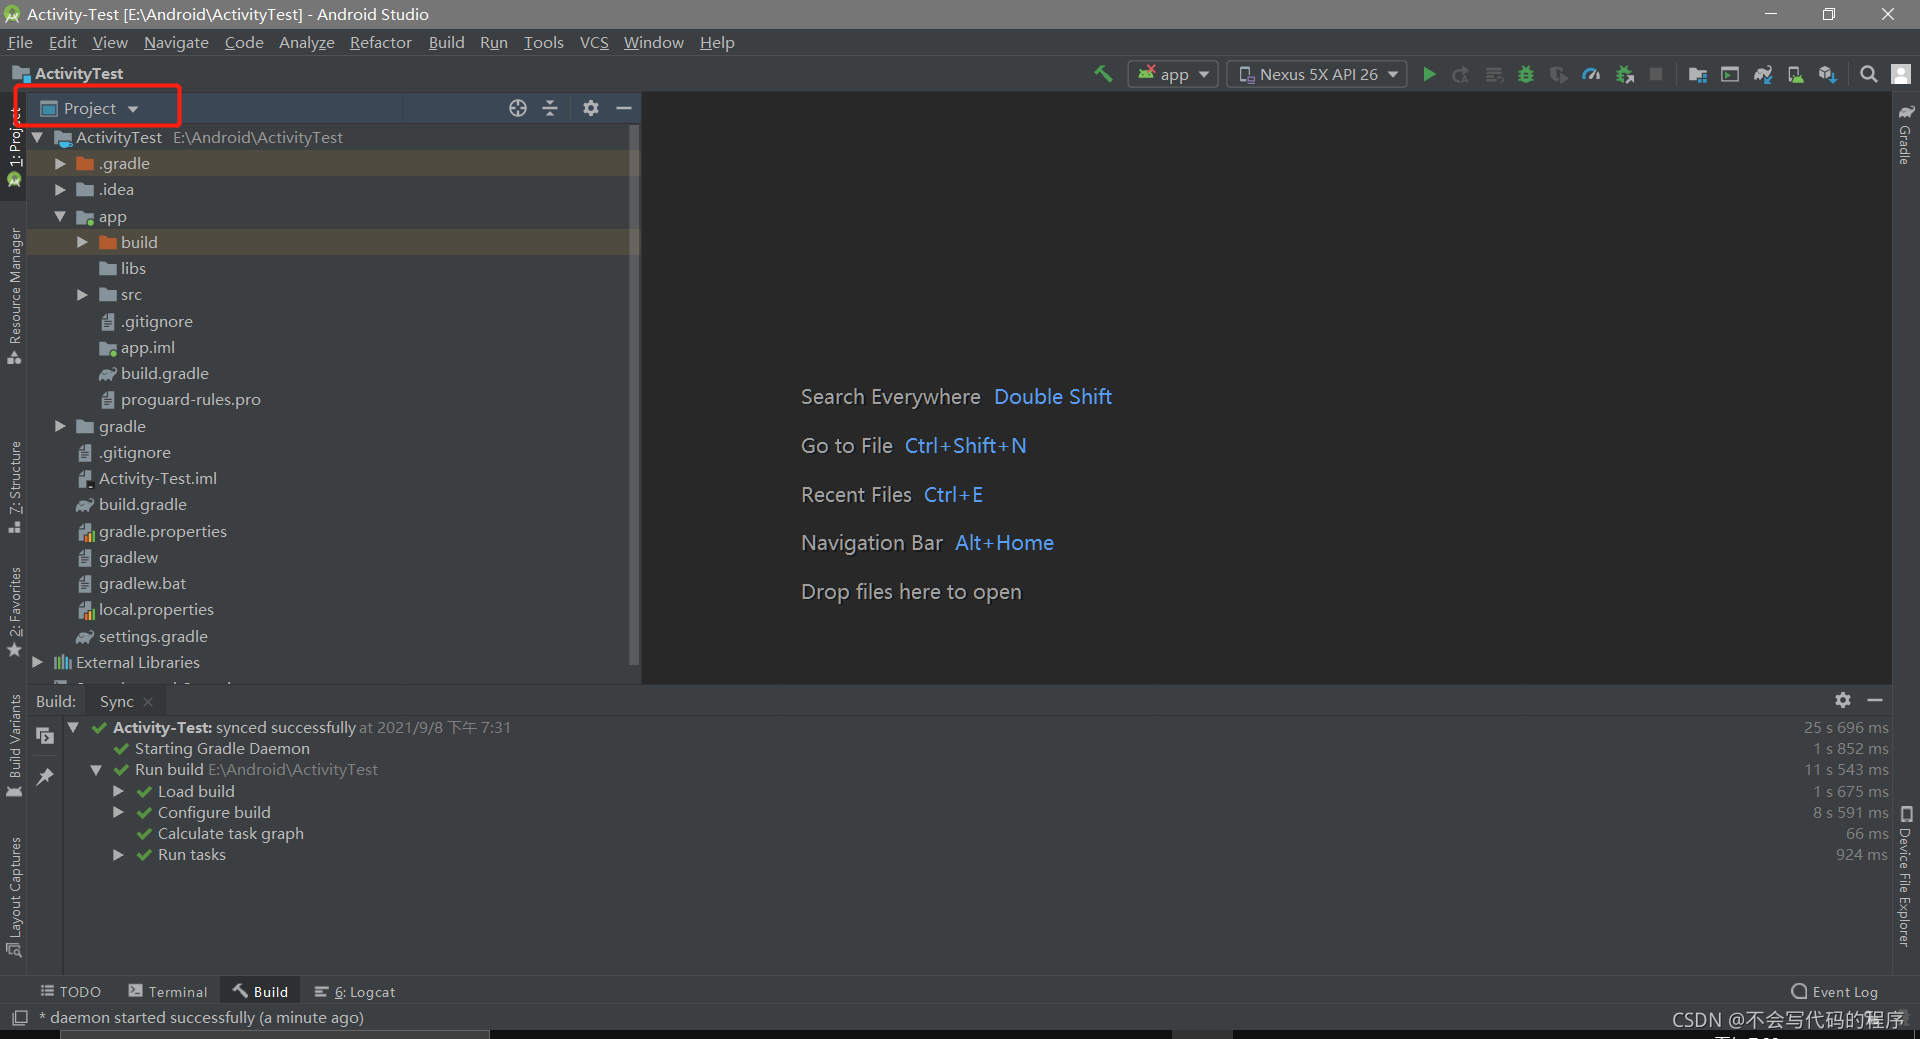Expand the src folder
This screenshot has height=1039, width=1920.
point(82,294)
